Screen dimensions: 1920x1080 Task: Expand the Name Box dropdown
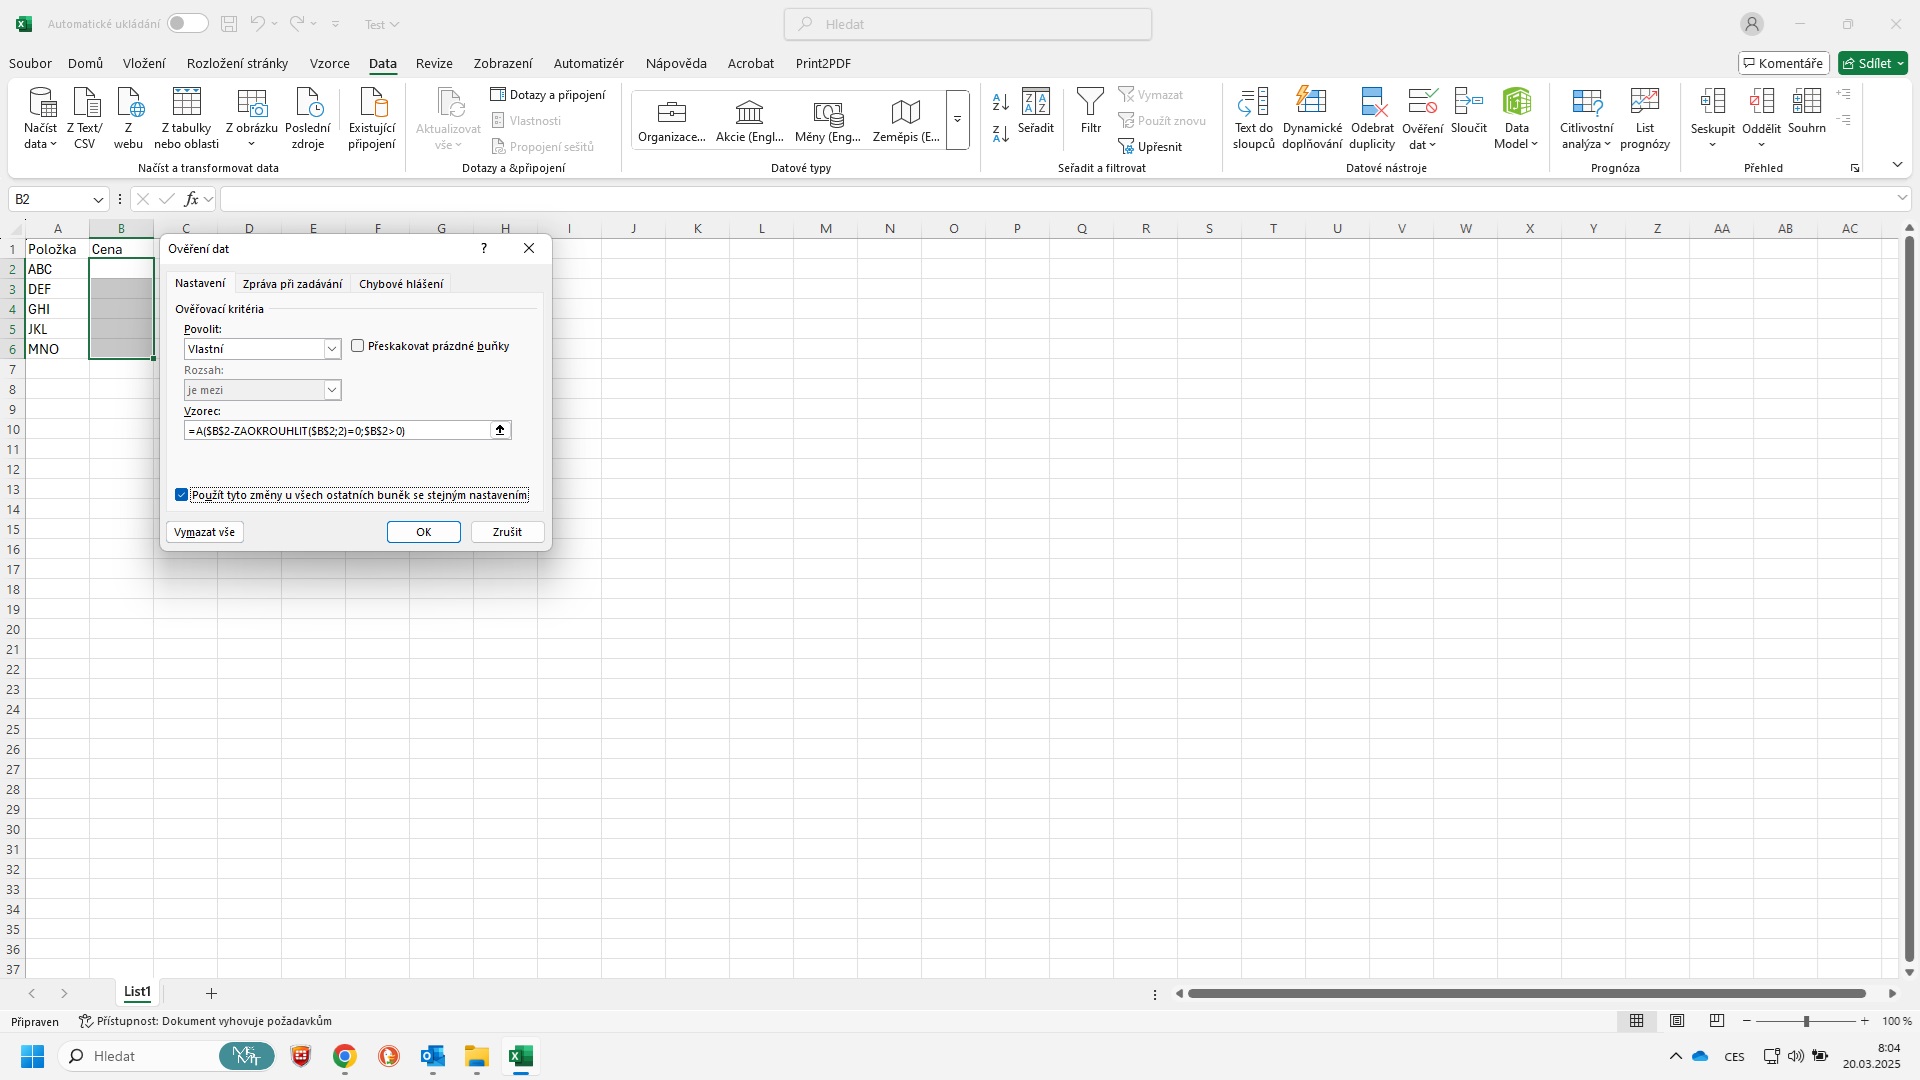(x=98, y=199)
